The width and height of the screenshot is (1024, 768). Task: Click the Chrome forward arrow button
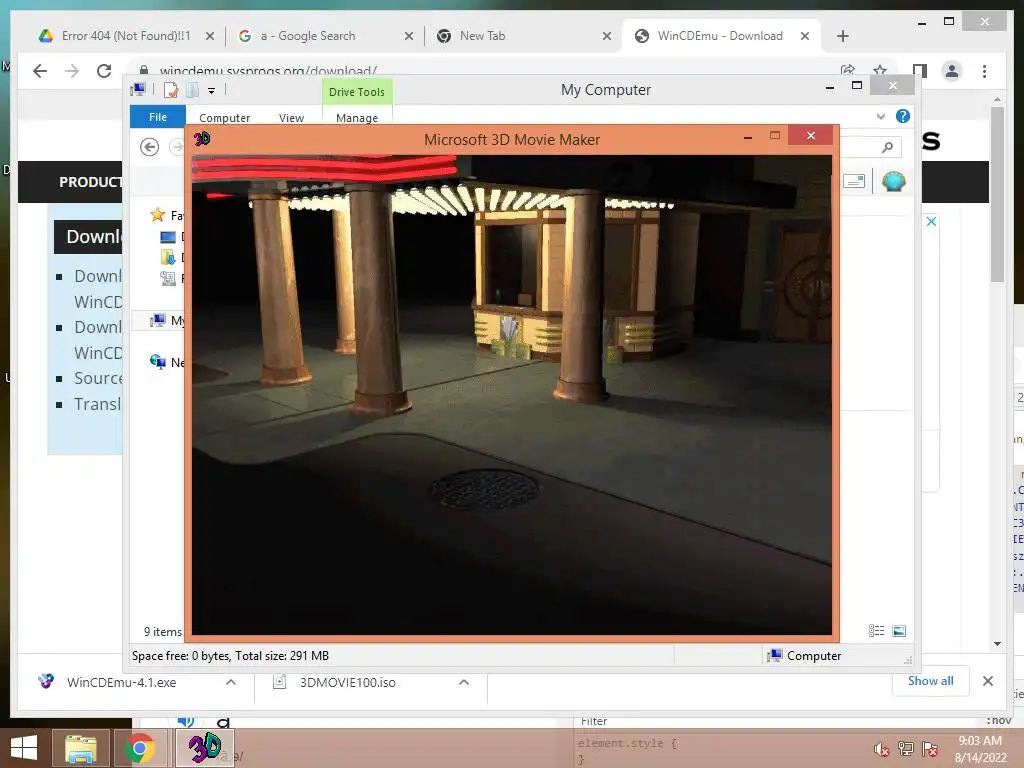click(x=72, y=71)
